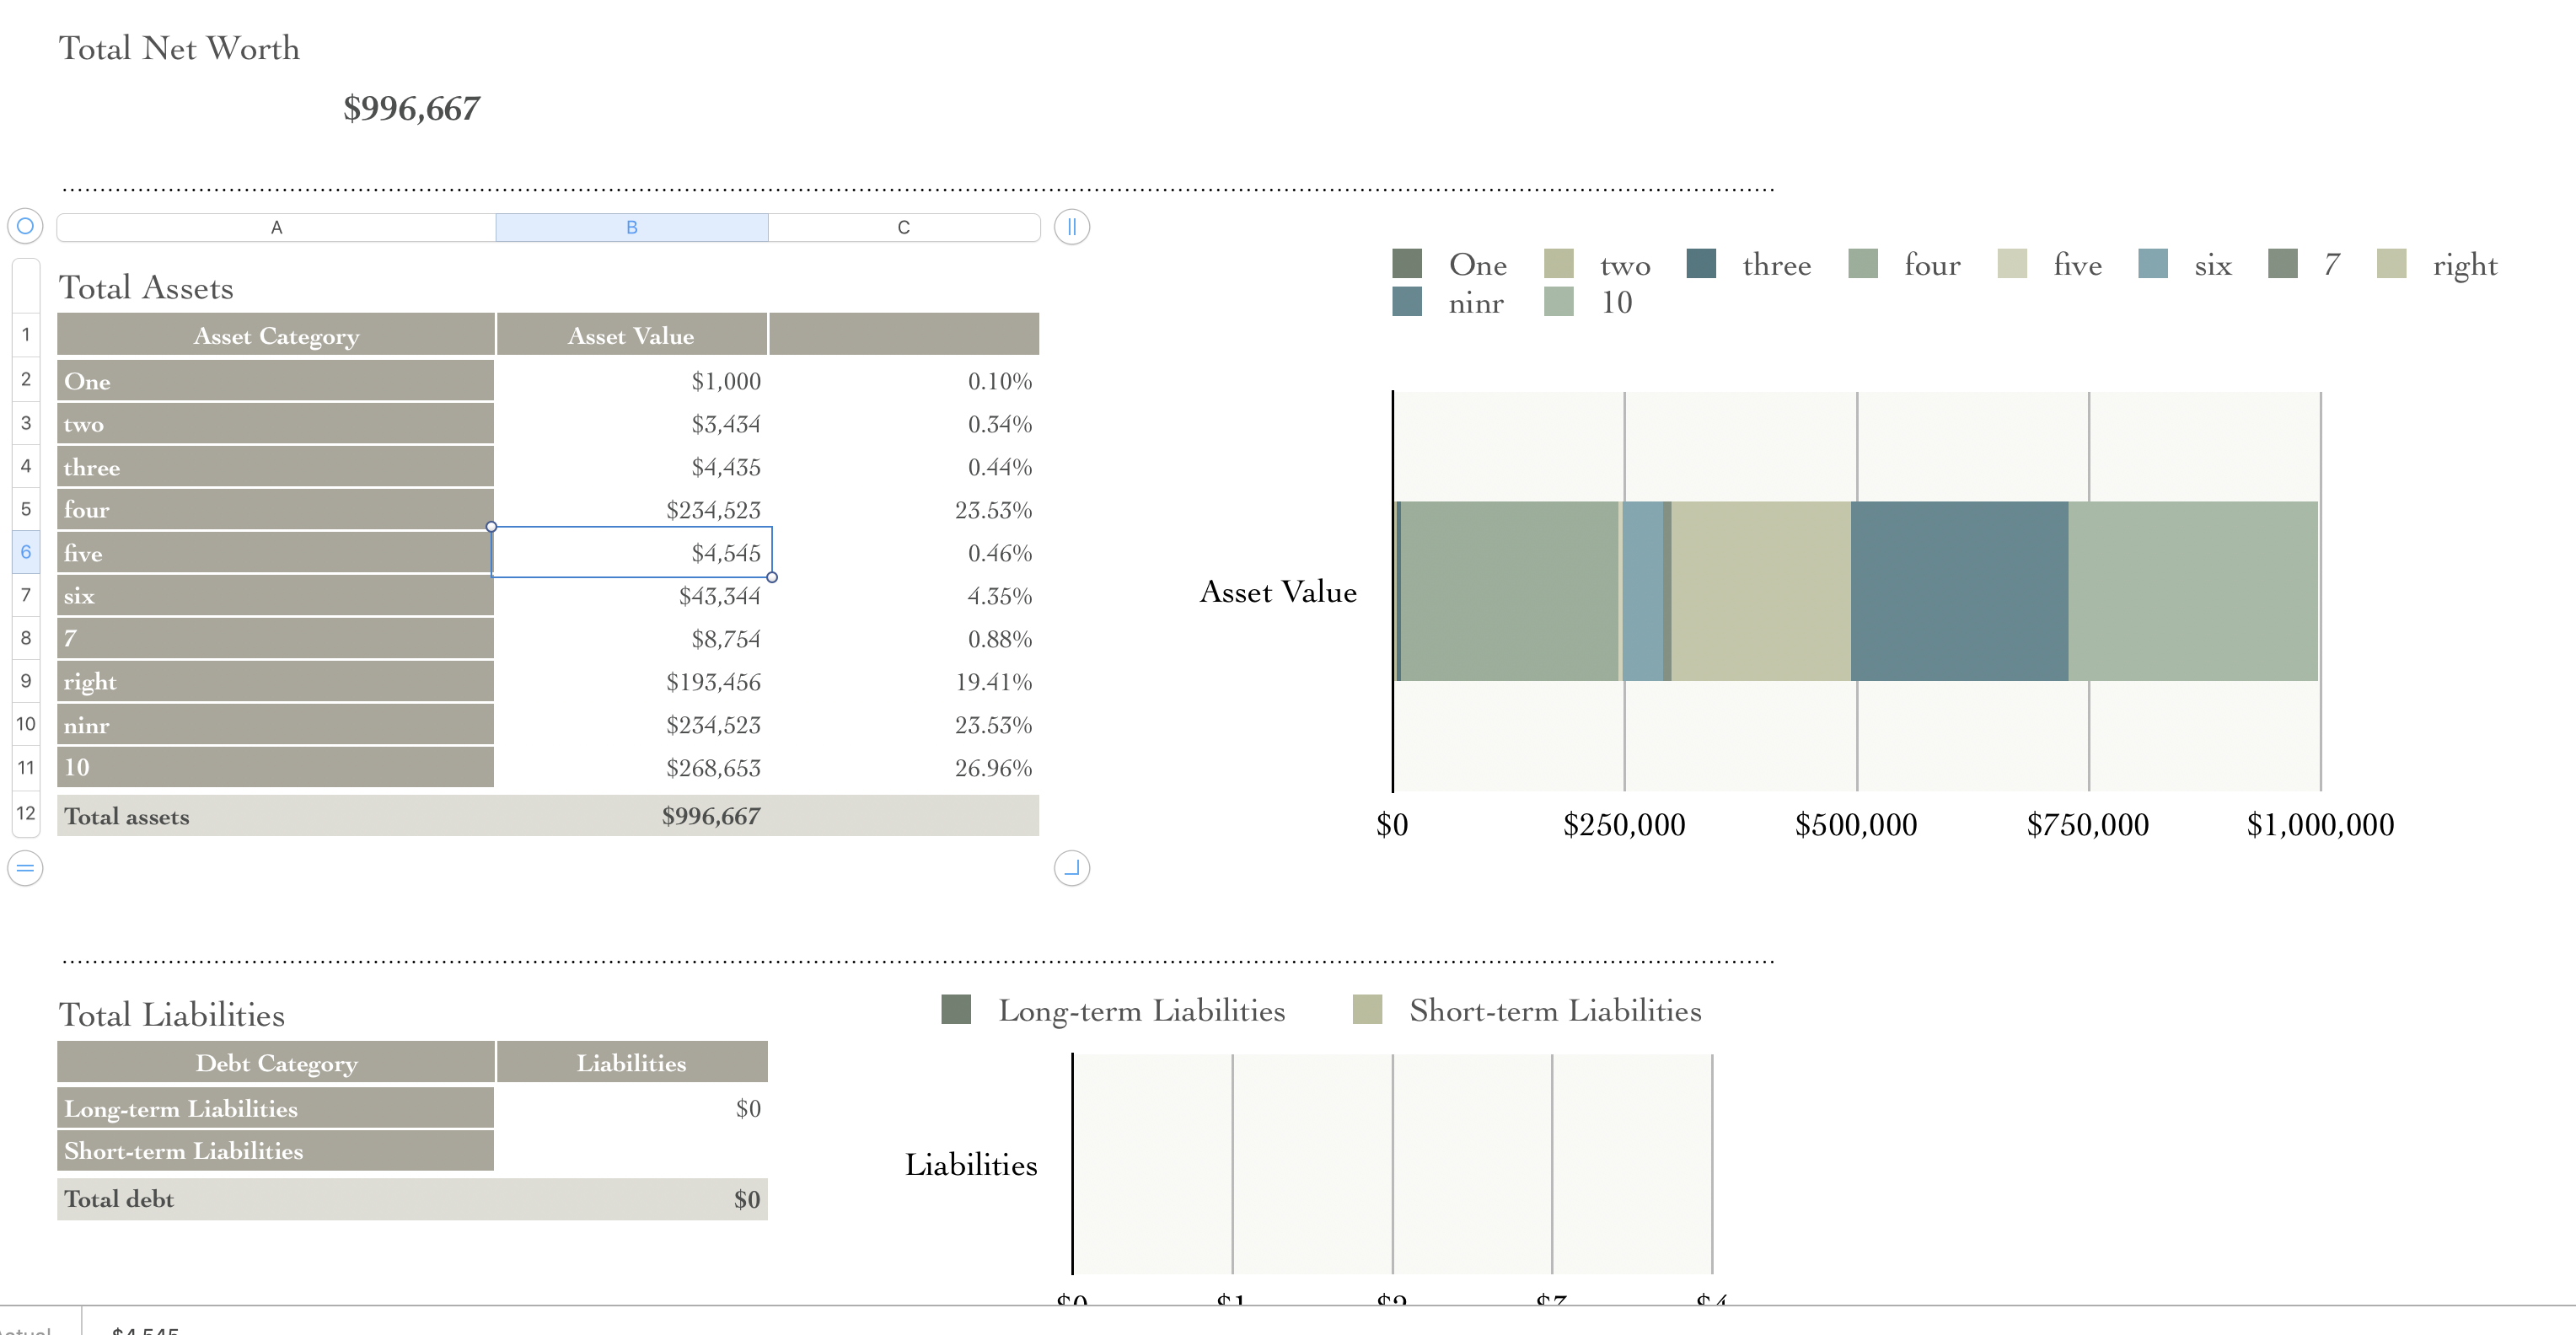Select the Asset Value column header cell
Screen dimensions: 2576x1335
[x=631, y=336]
